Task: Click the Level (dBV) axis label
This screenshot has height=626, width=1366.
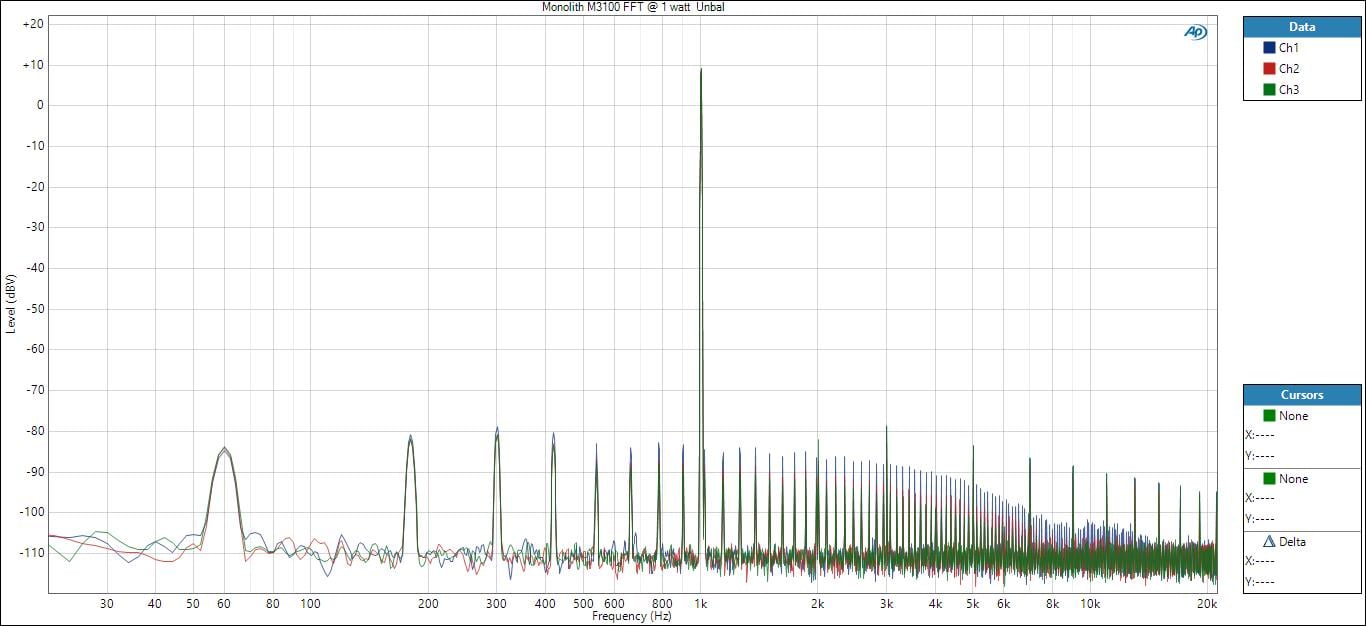Action: (10, 303)
